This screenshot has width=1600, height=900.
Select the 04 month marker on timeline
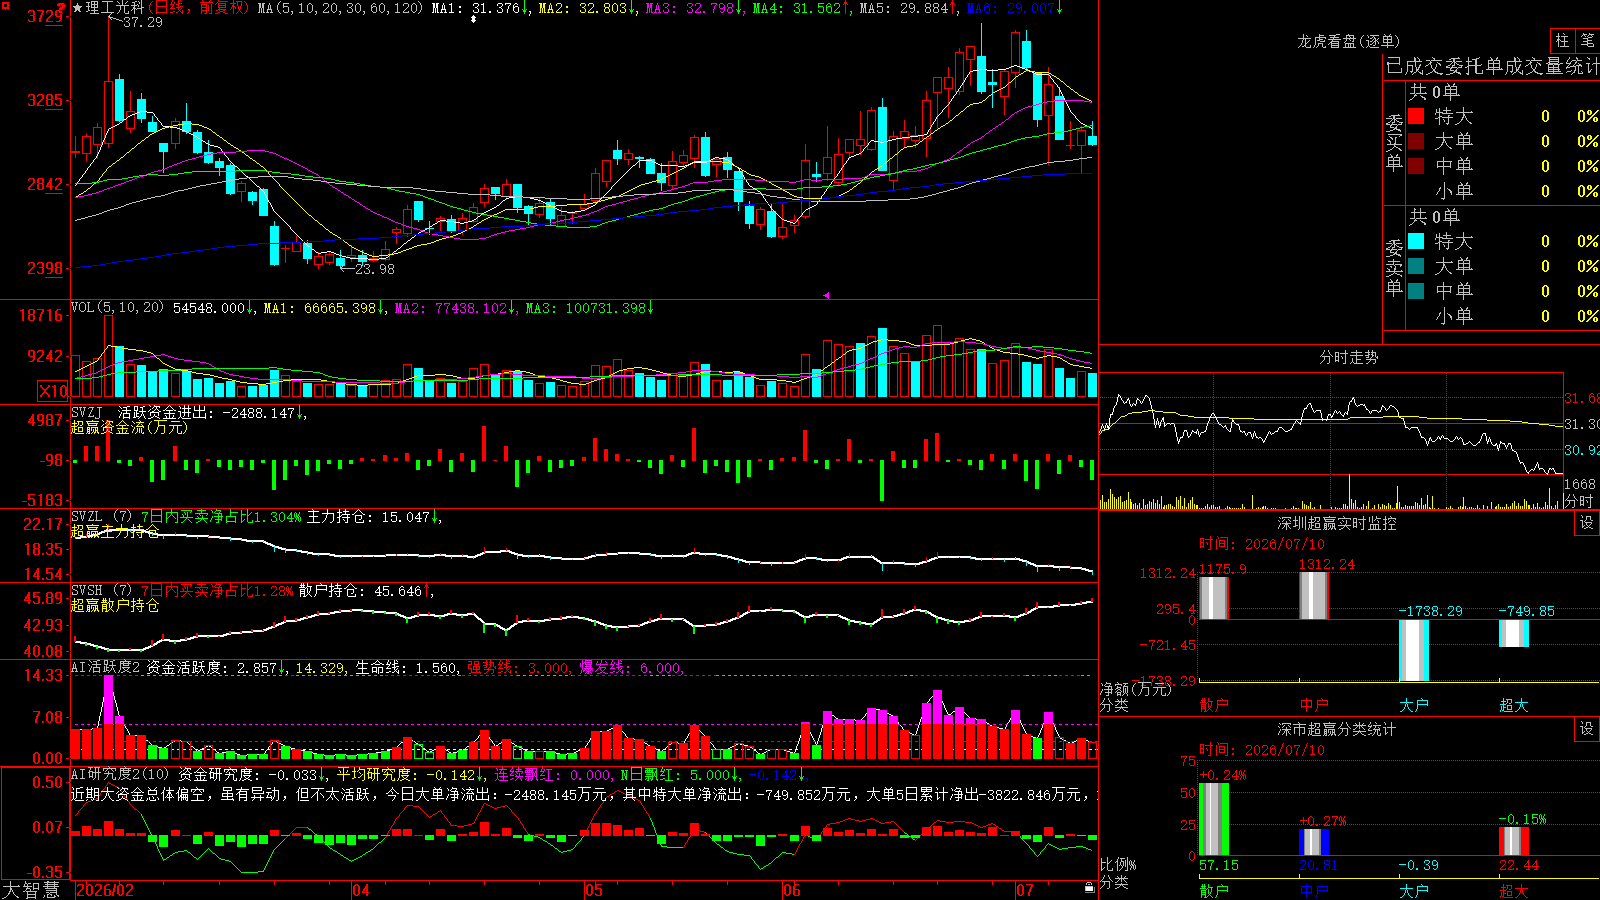[x=361, y=890]
